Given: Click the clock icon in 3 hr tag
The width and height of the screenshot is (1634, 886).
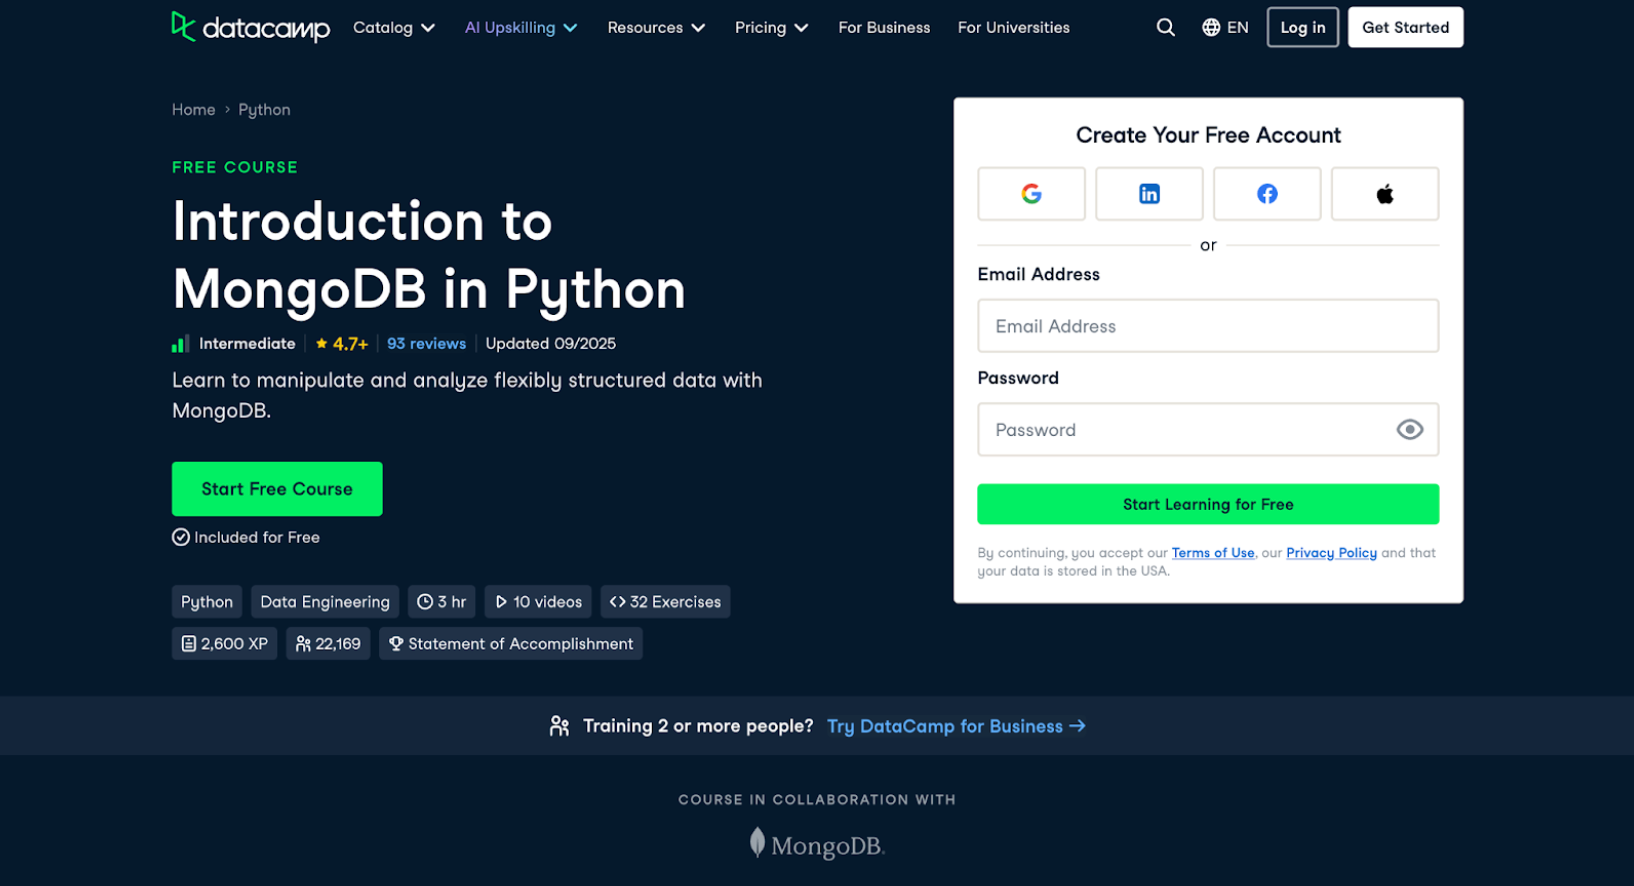Looking at the screenshot, I should coord(425,602).
